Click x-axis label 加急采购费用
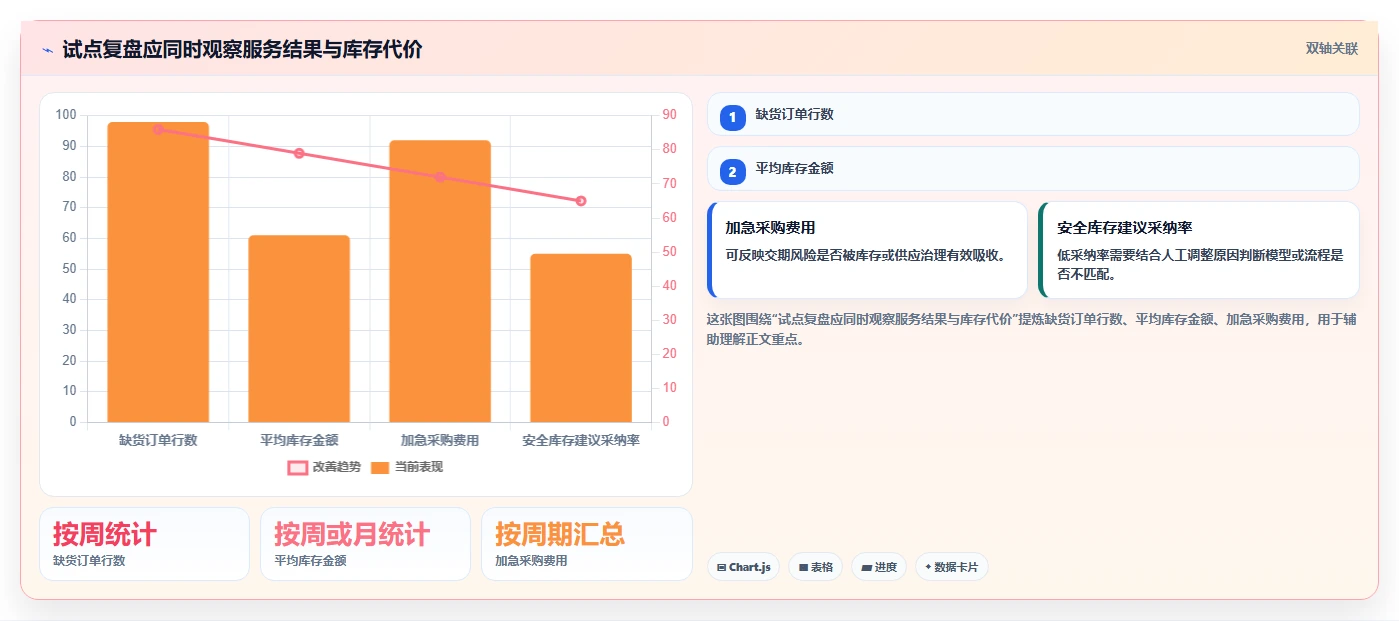Image resolution: width=1399 pixels, height=621 pixels. (440, 440)
